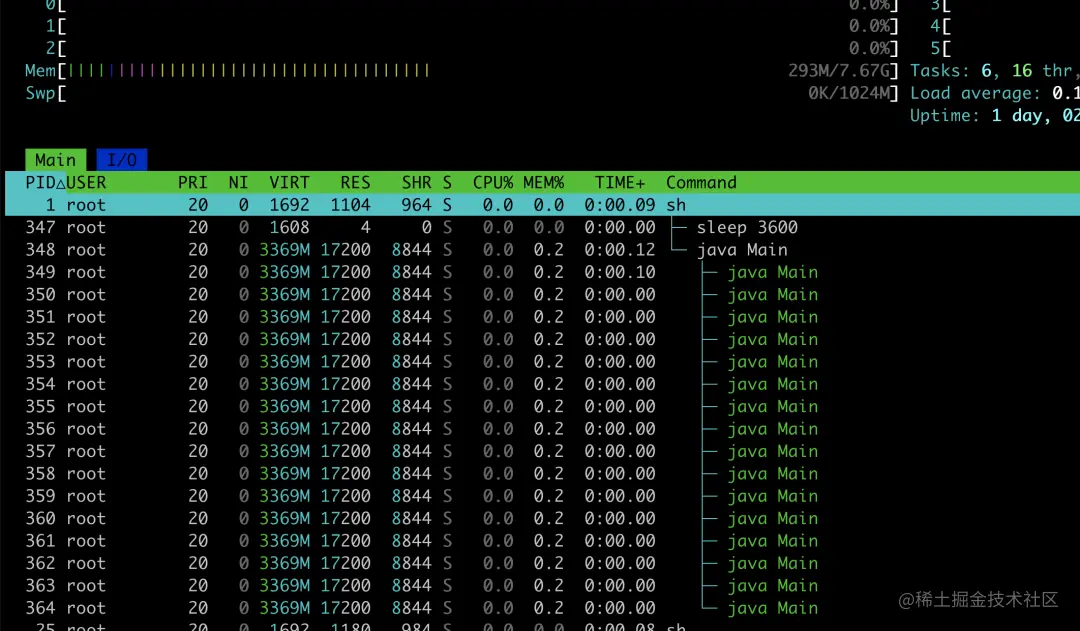Click the Load average text

coord(995,93)
